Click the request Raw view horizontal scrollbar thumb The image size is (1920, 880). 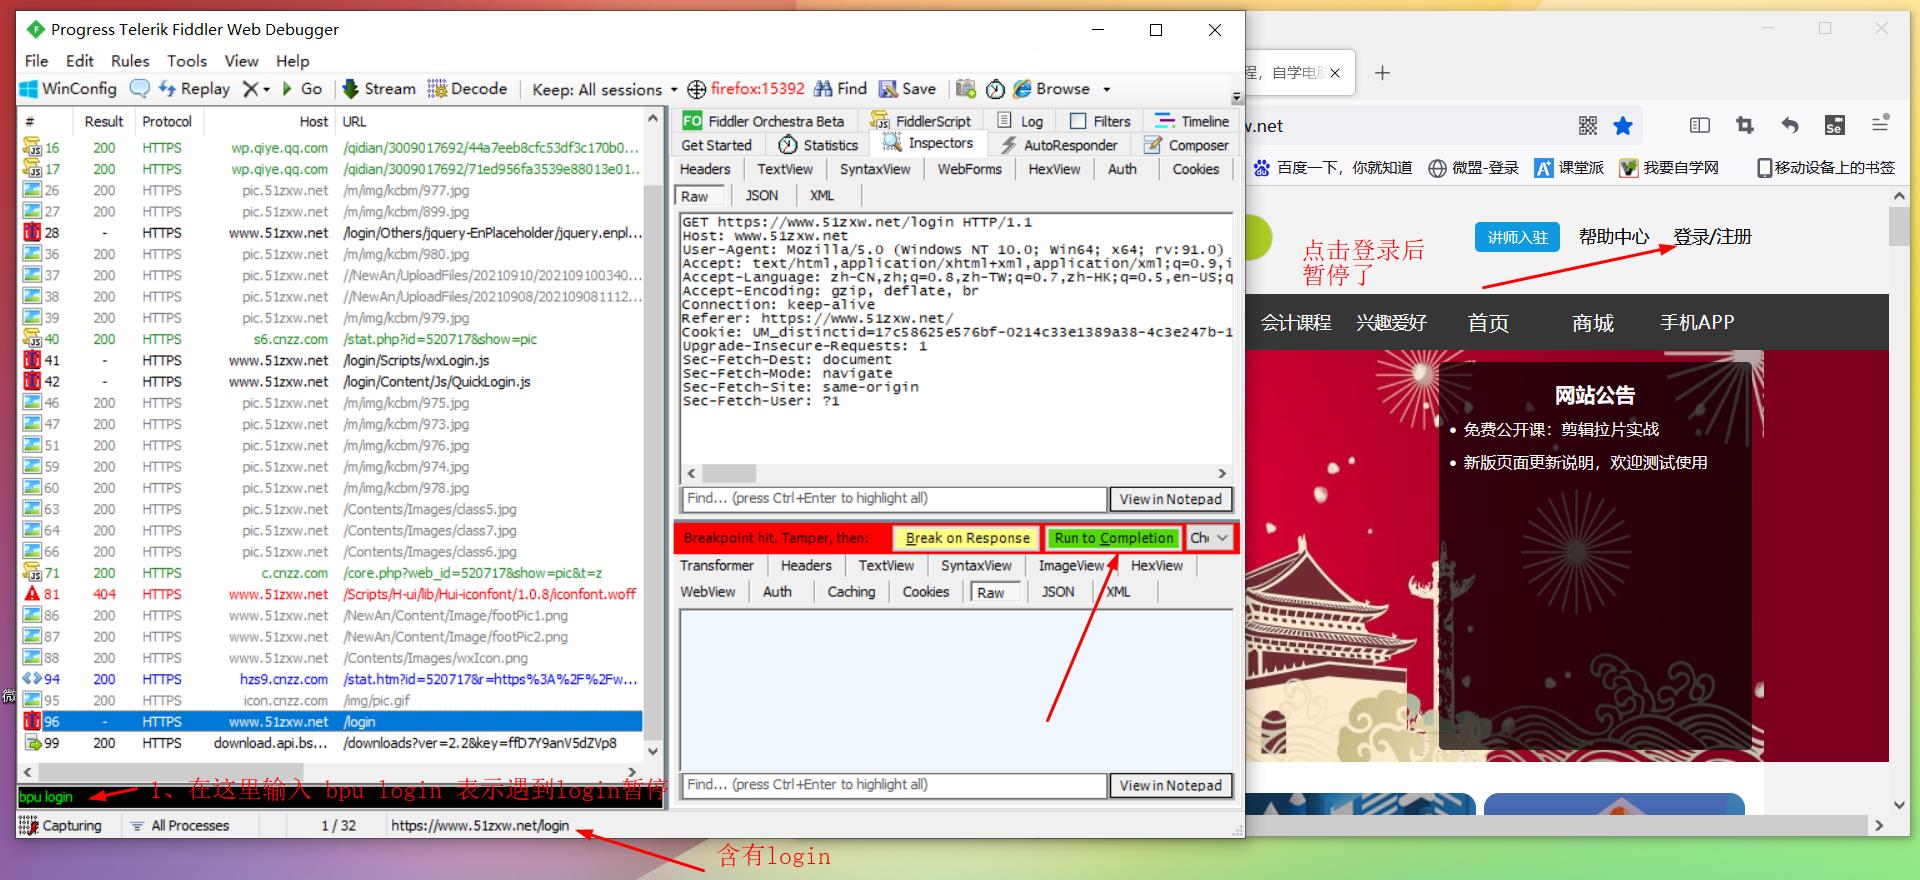pos(729,473)
